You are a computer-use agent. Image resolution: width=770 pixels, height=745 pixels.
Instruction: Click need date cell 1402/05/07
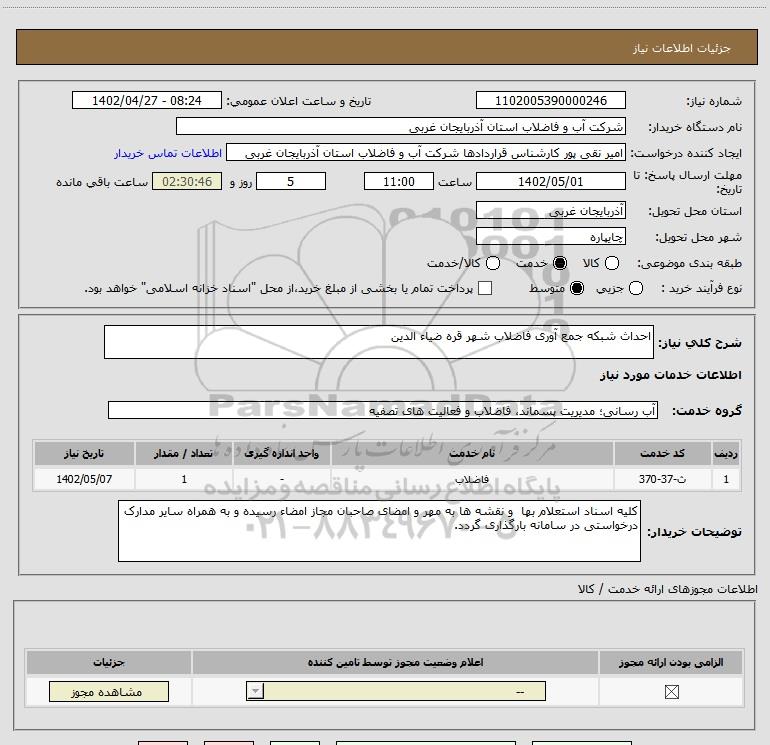84,479
